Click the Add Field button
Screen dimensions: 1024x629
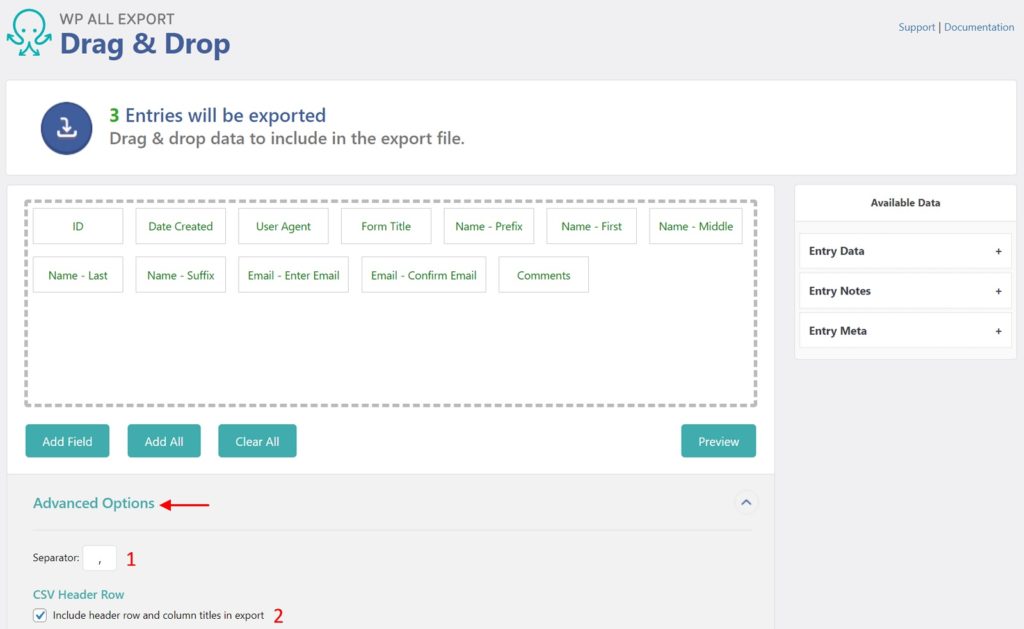click(x=67, y=440)
